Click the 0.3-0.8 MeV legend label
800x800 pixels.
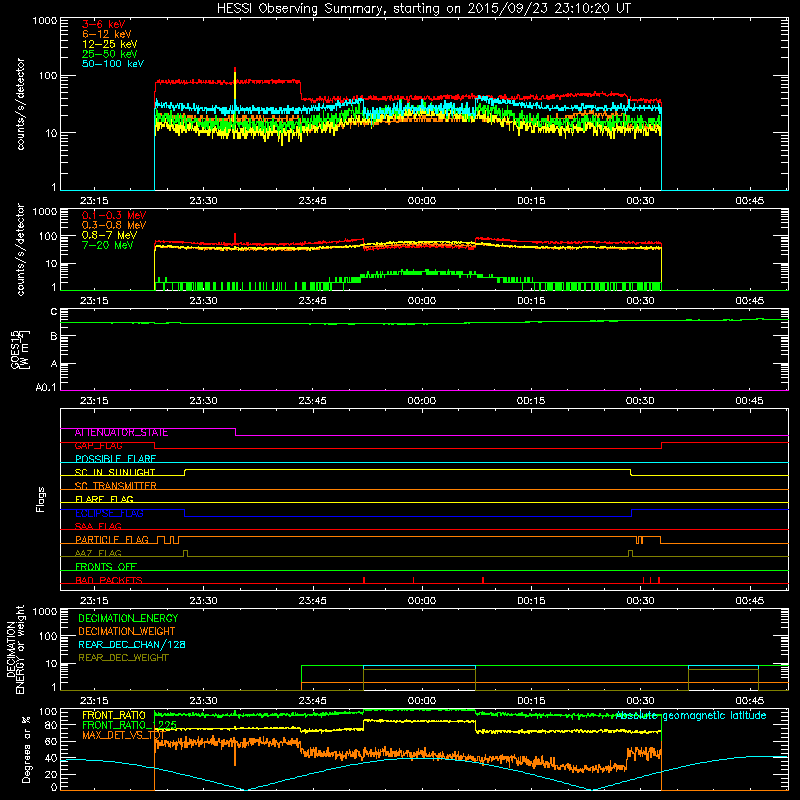(114, 225)
